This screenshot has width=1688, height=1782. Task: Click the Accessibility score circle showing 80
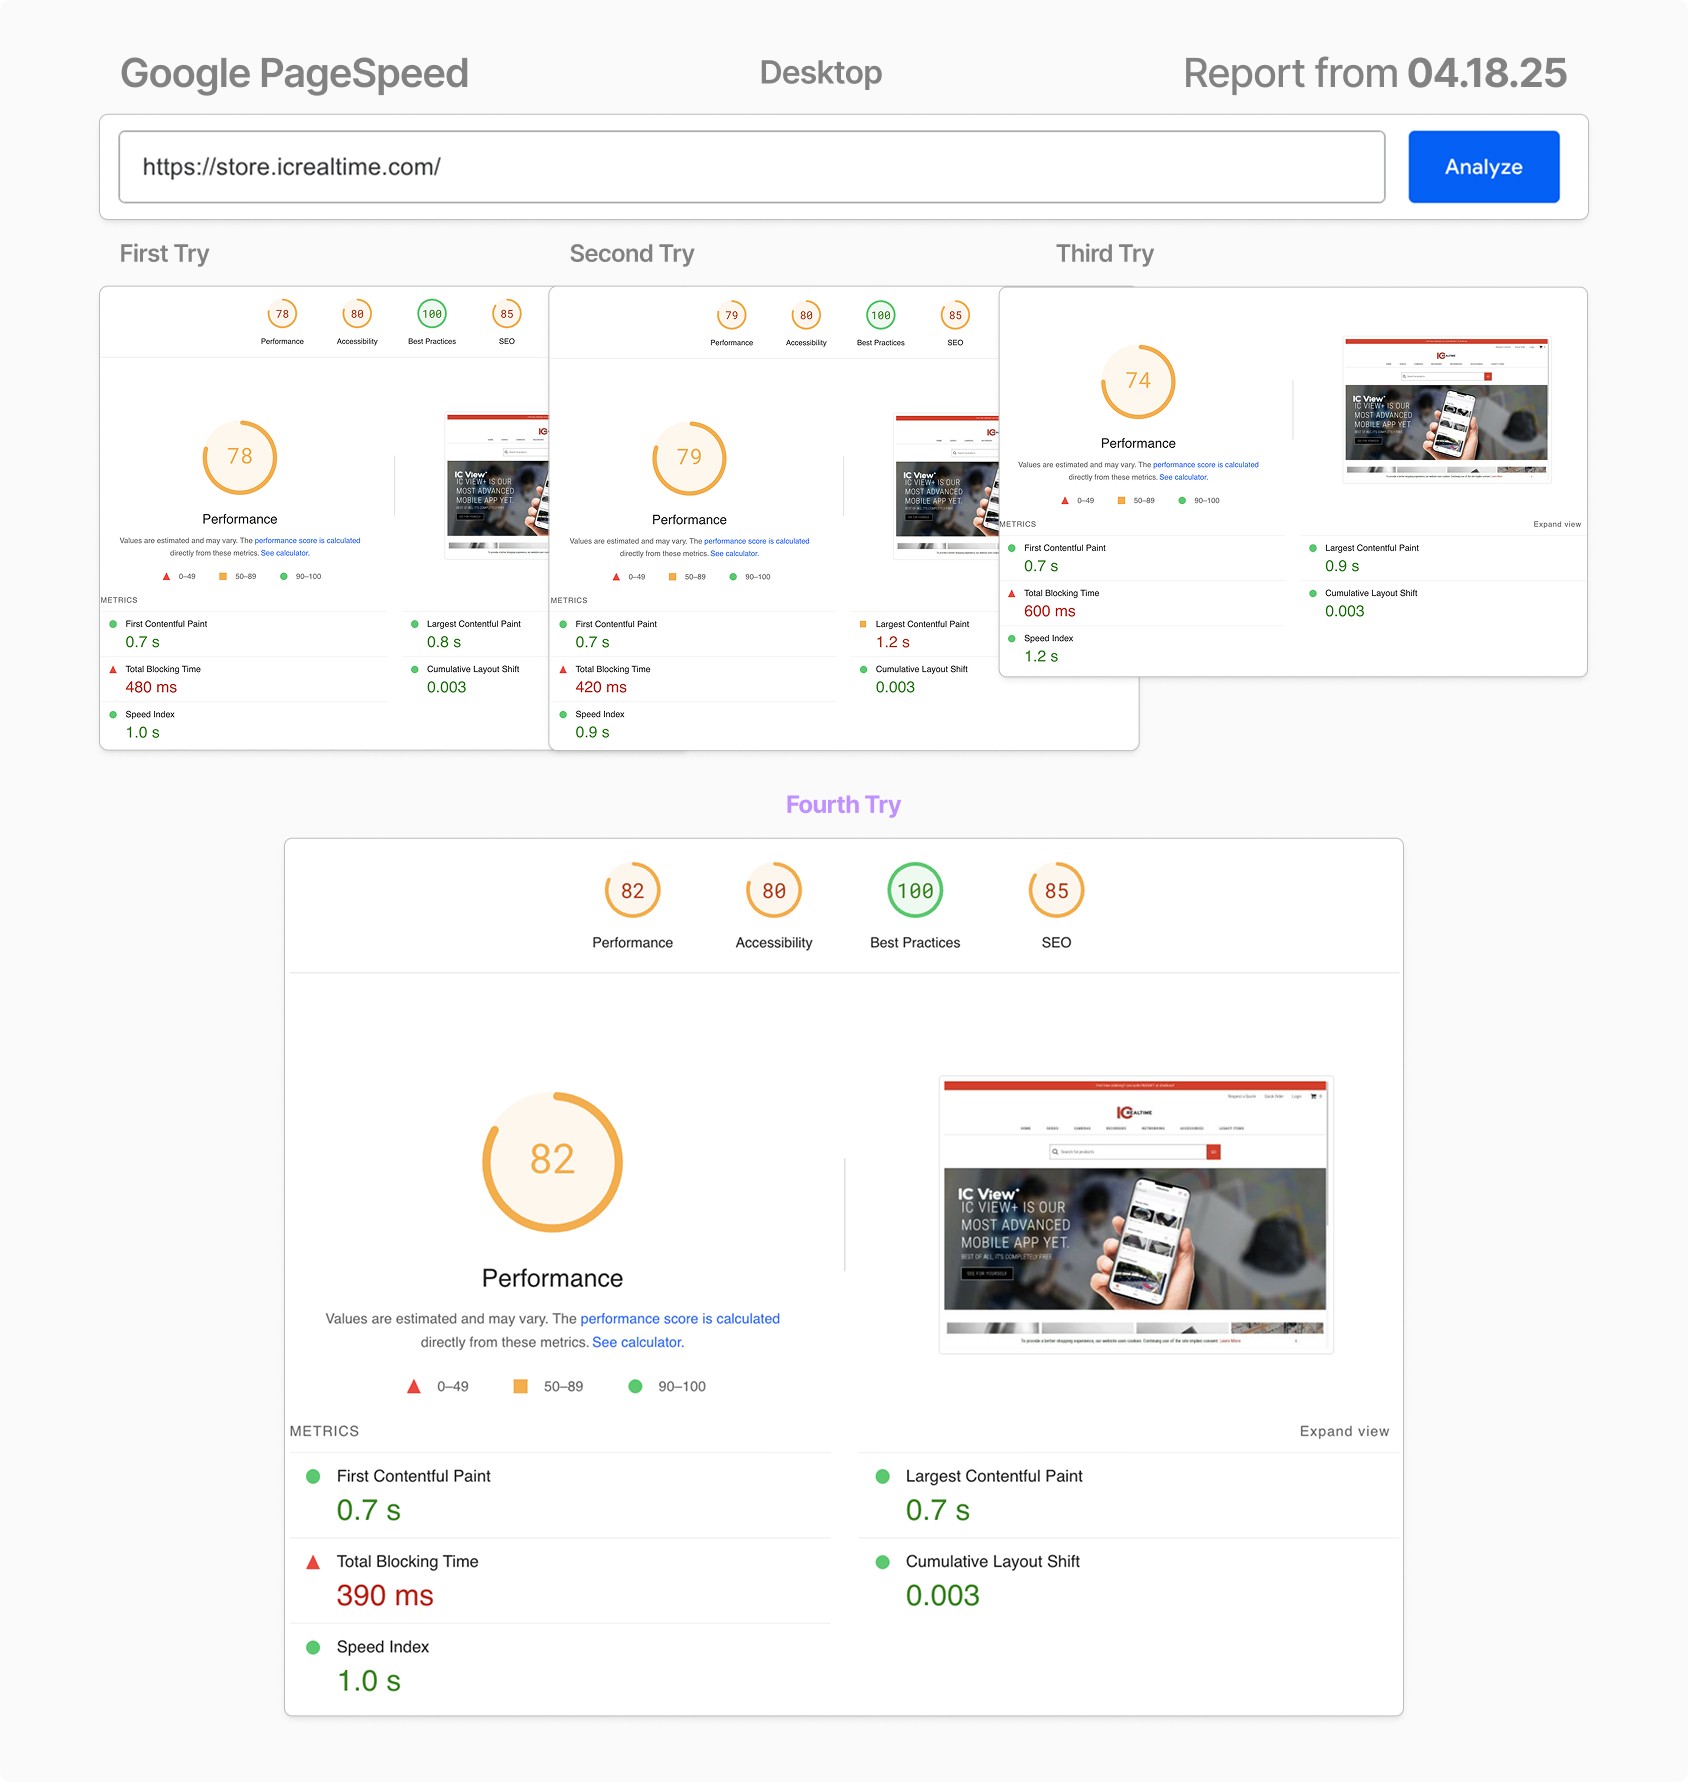(773, 889)
